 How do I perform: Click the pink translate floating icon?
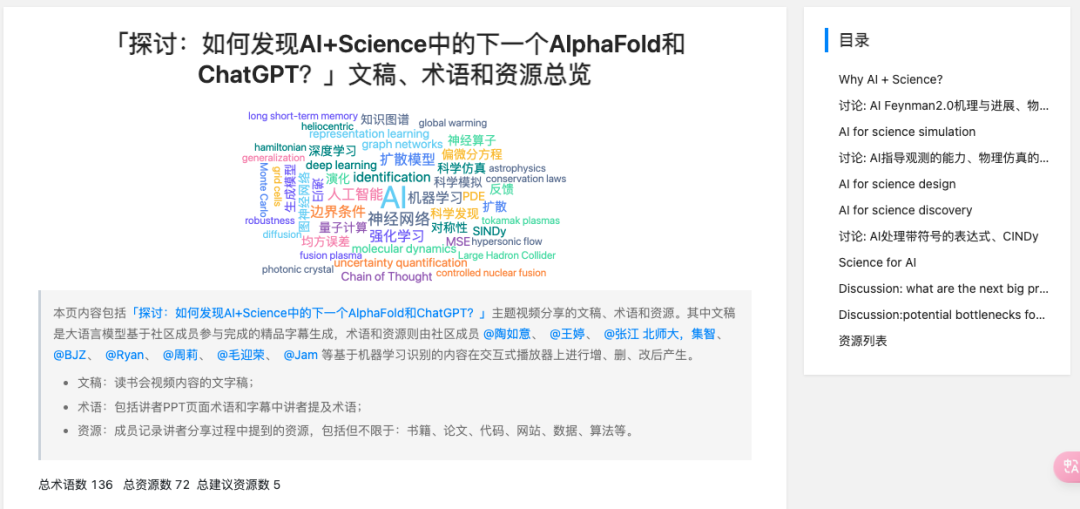coord(1069,466)
